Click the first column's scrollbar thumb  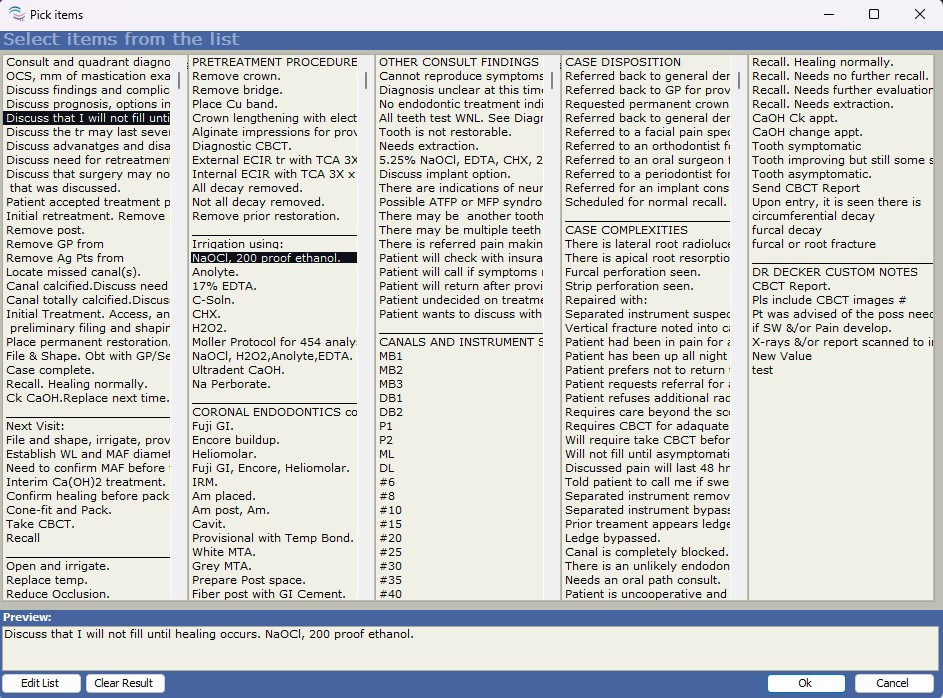(x=180, y=80)
